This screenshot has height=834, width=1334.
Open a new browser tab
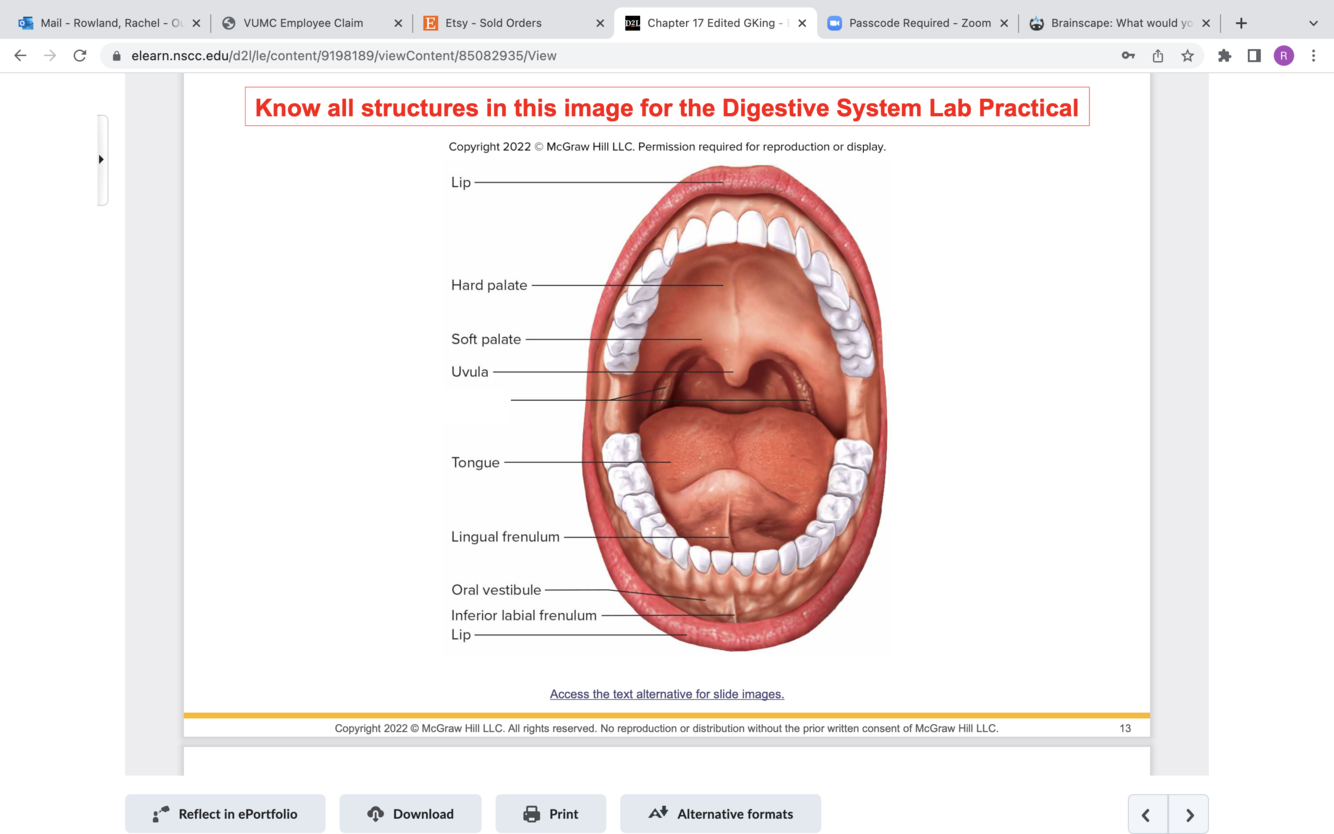pos(1241,23)
